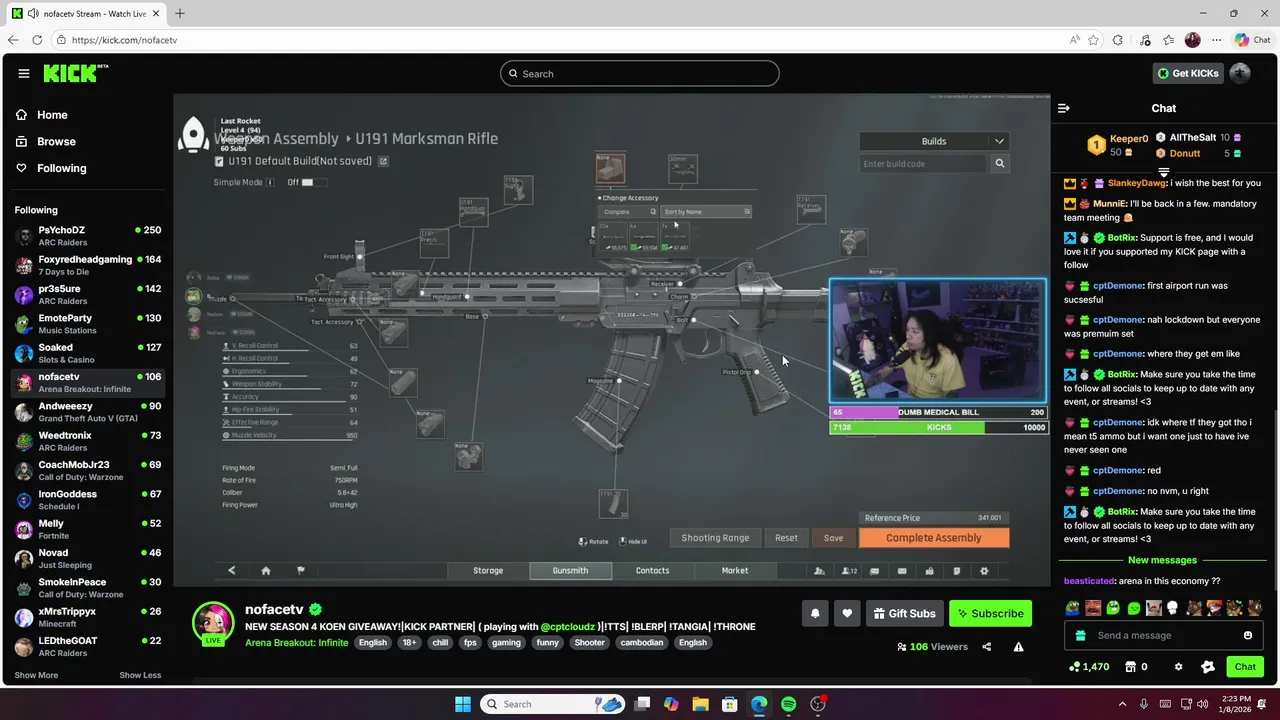This screenshot has width=1280, height=720.
Task: Click the cambodian tag
Action: pyautogui.click(x=642, y=643)
